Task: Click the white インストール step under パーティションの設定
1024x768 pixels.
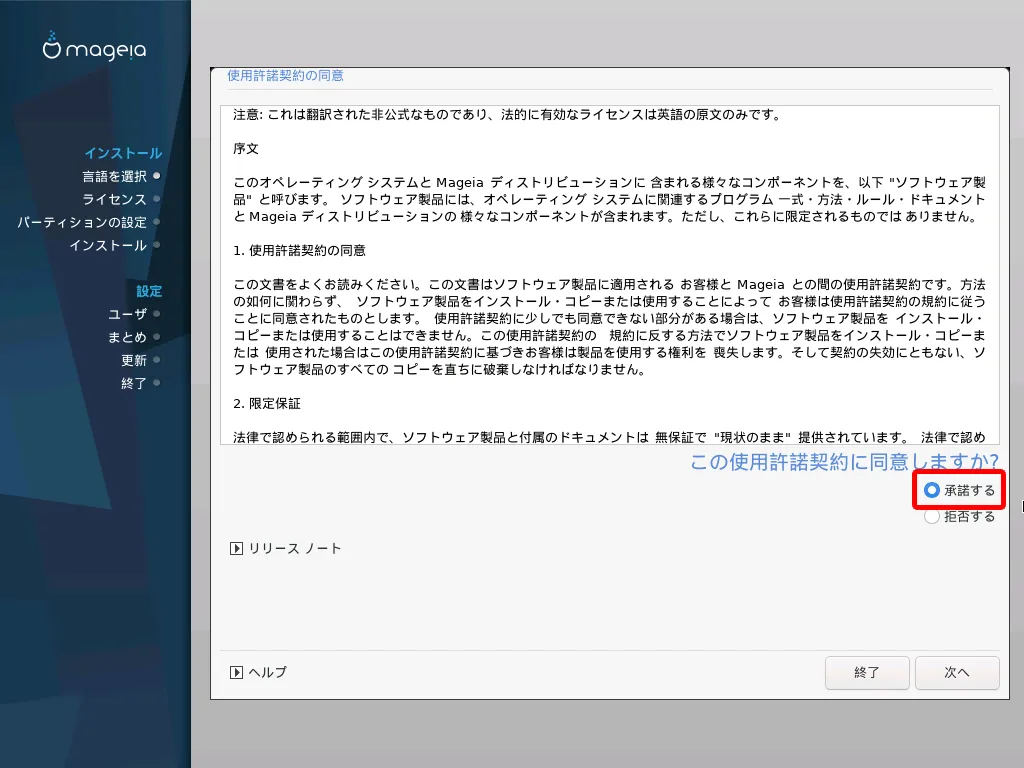Action: 108,245
